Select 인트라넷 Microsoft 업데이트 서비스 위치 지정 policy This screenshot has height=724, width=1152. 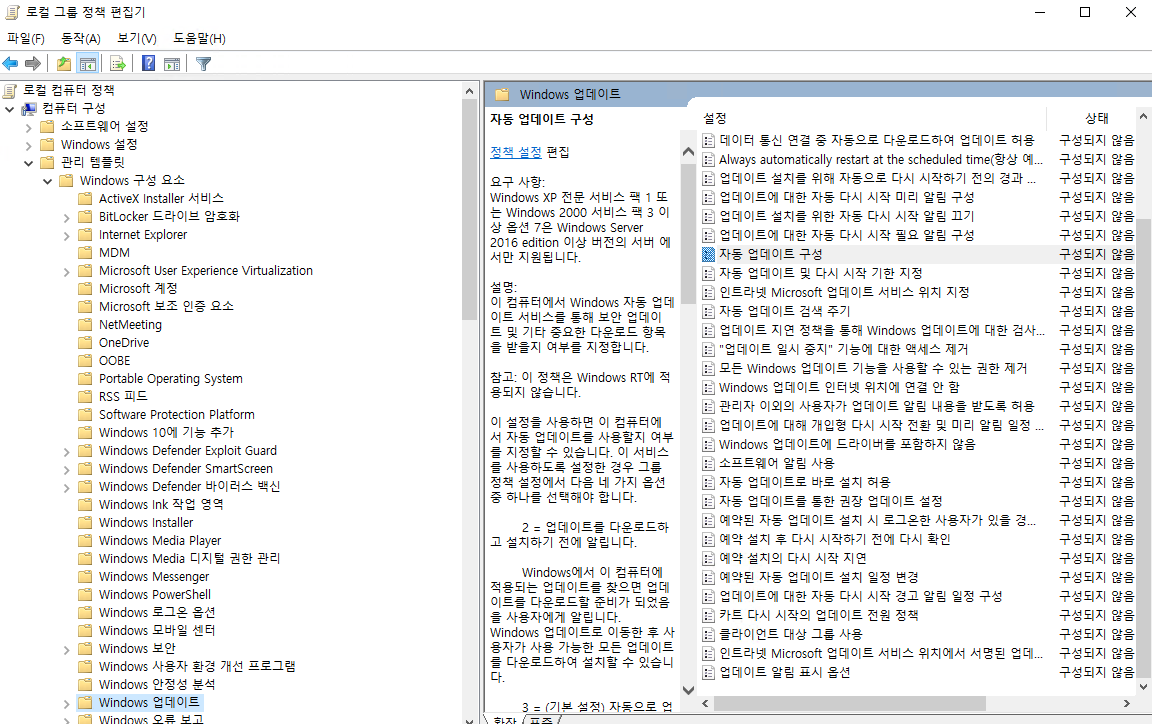[x=844, y=293]
